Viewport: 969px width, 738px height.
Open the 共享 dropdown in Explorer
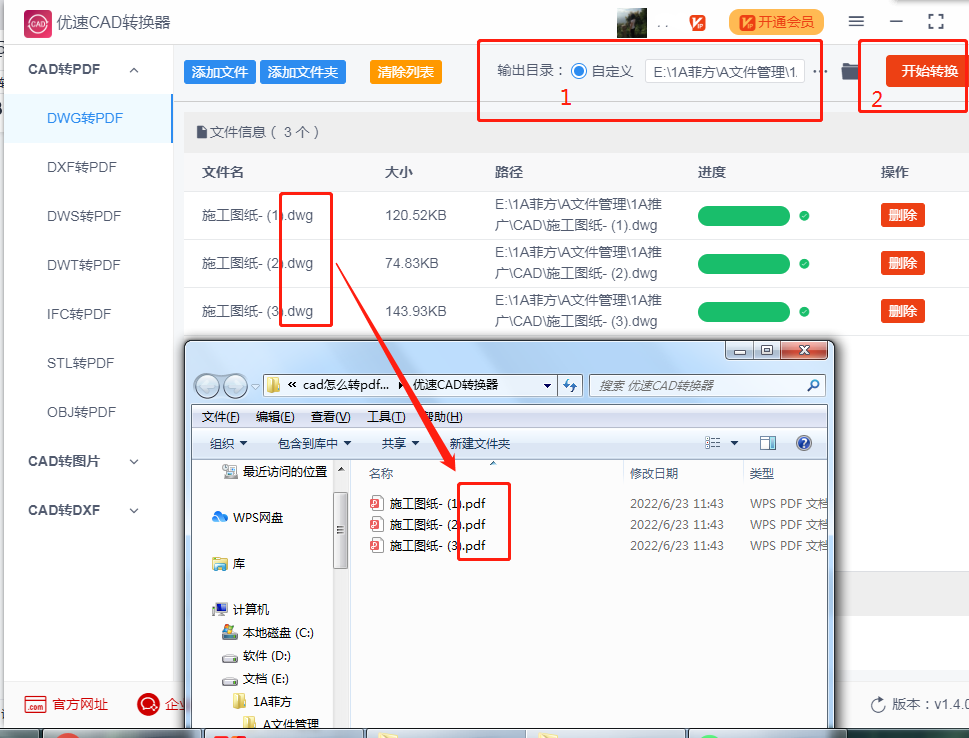400,443
